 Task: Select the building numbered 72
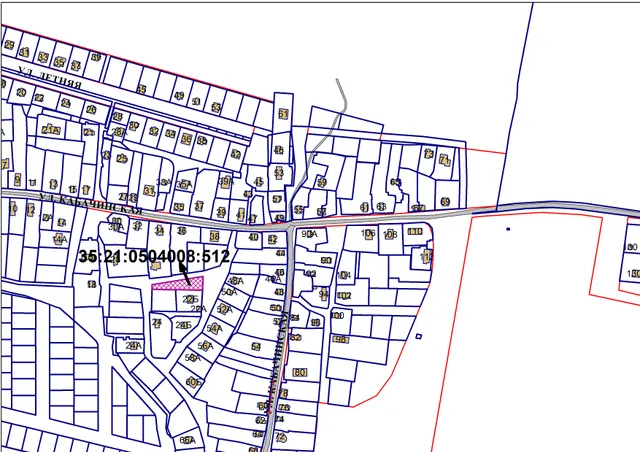coord(280,437)
